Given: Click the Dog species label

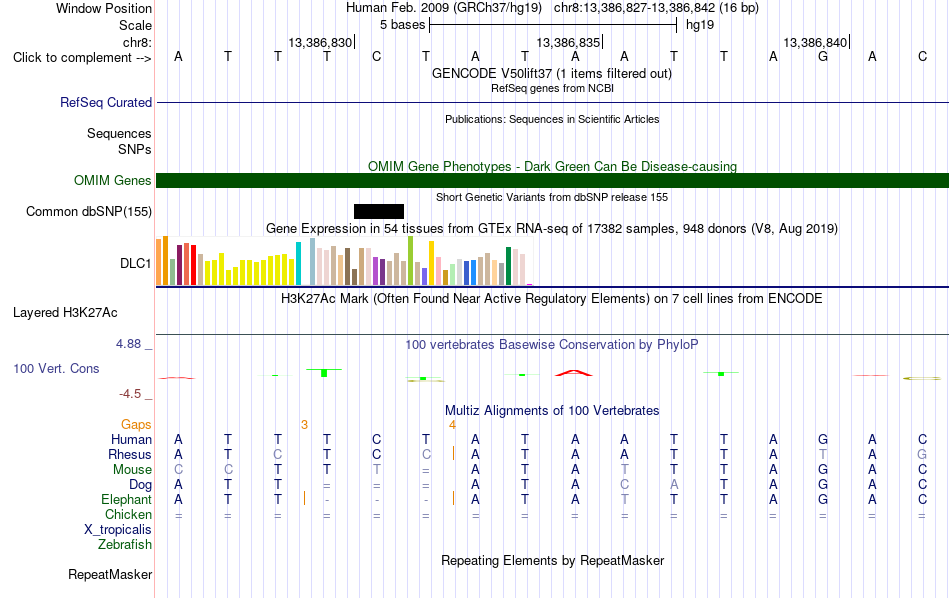Looking at the screenshot, I should (140, 485).
